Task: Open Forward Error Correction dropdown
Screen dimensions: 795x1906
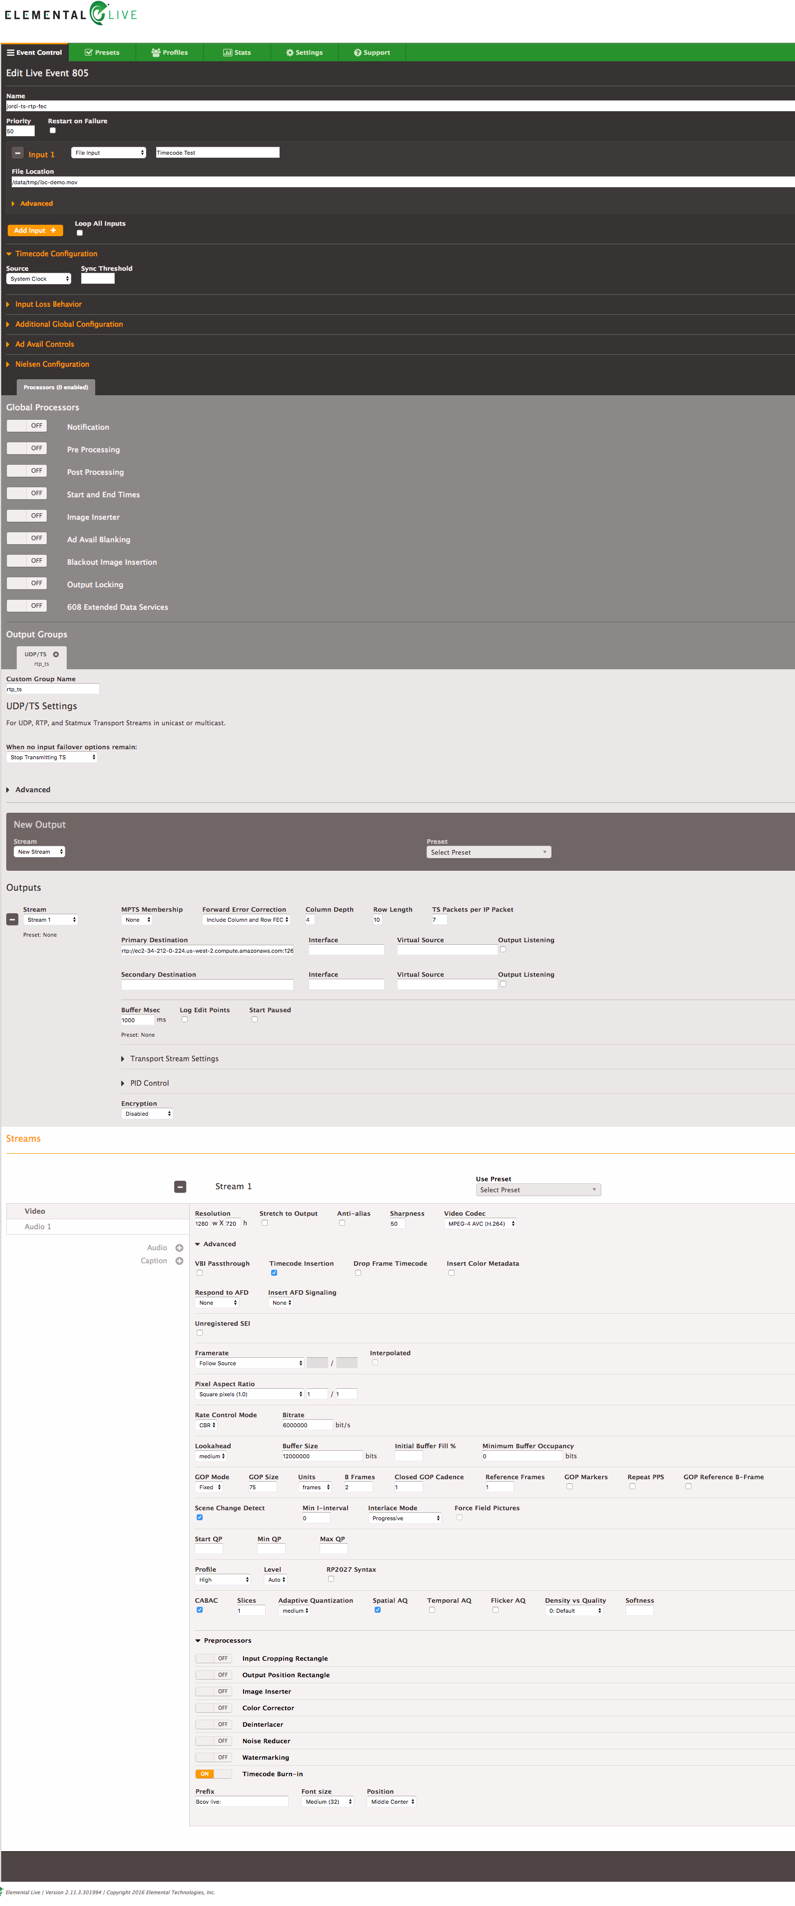Action: point(246,919)
